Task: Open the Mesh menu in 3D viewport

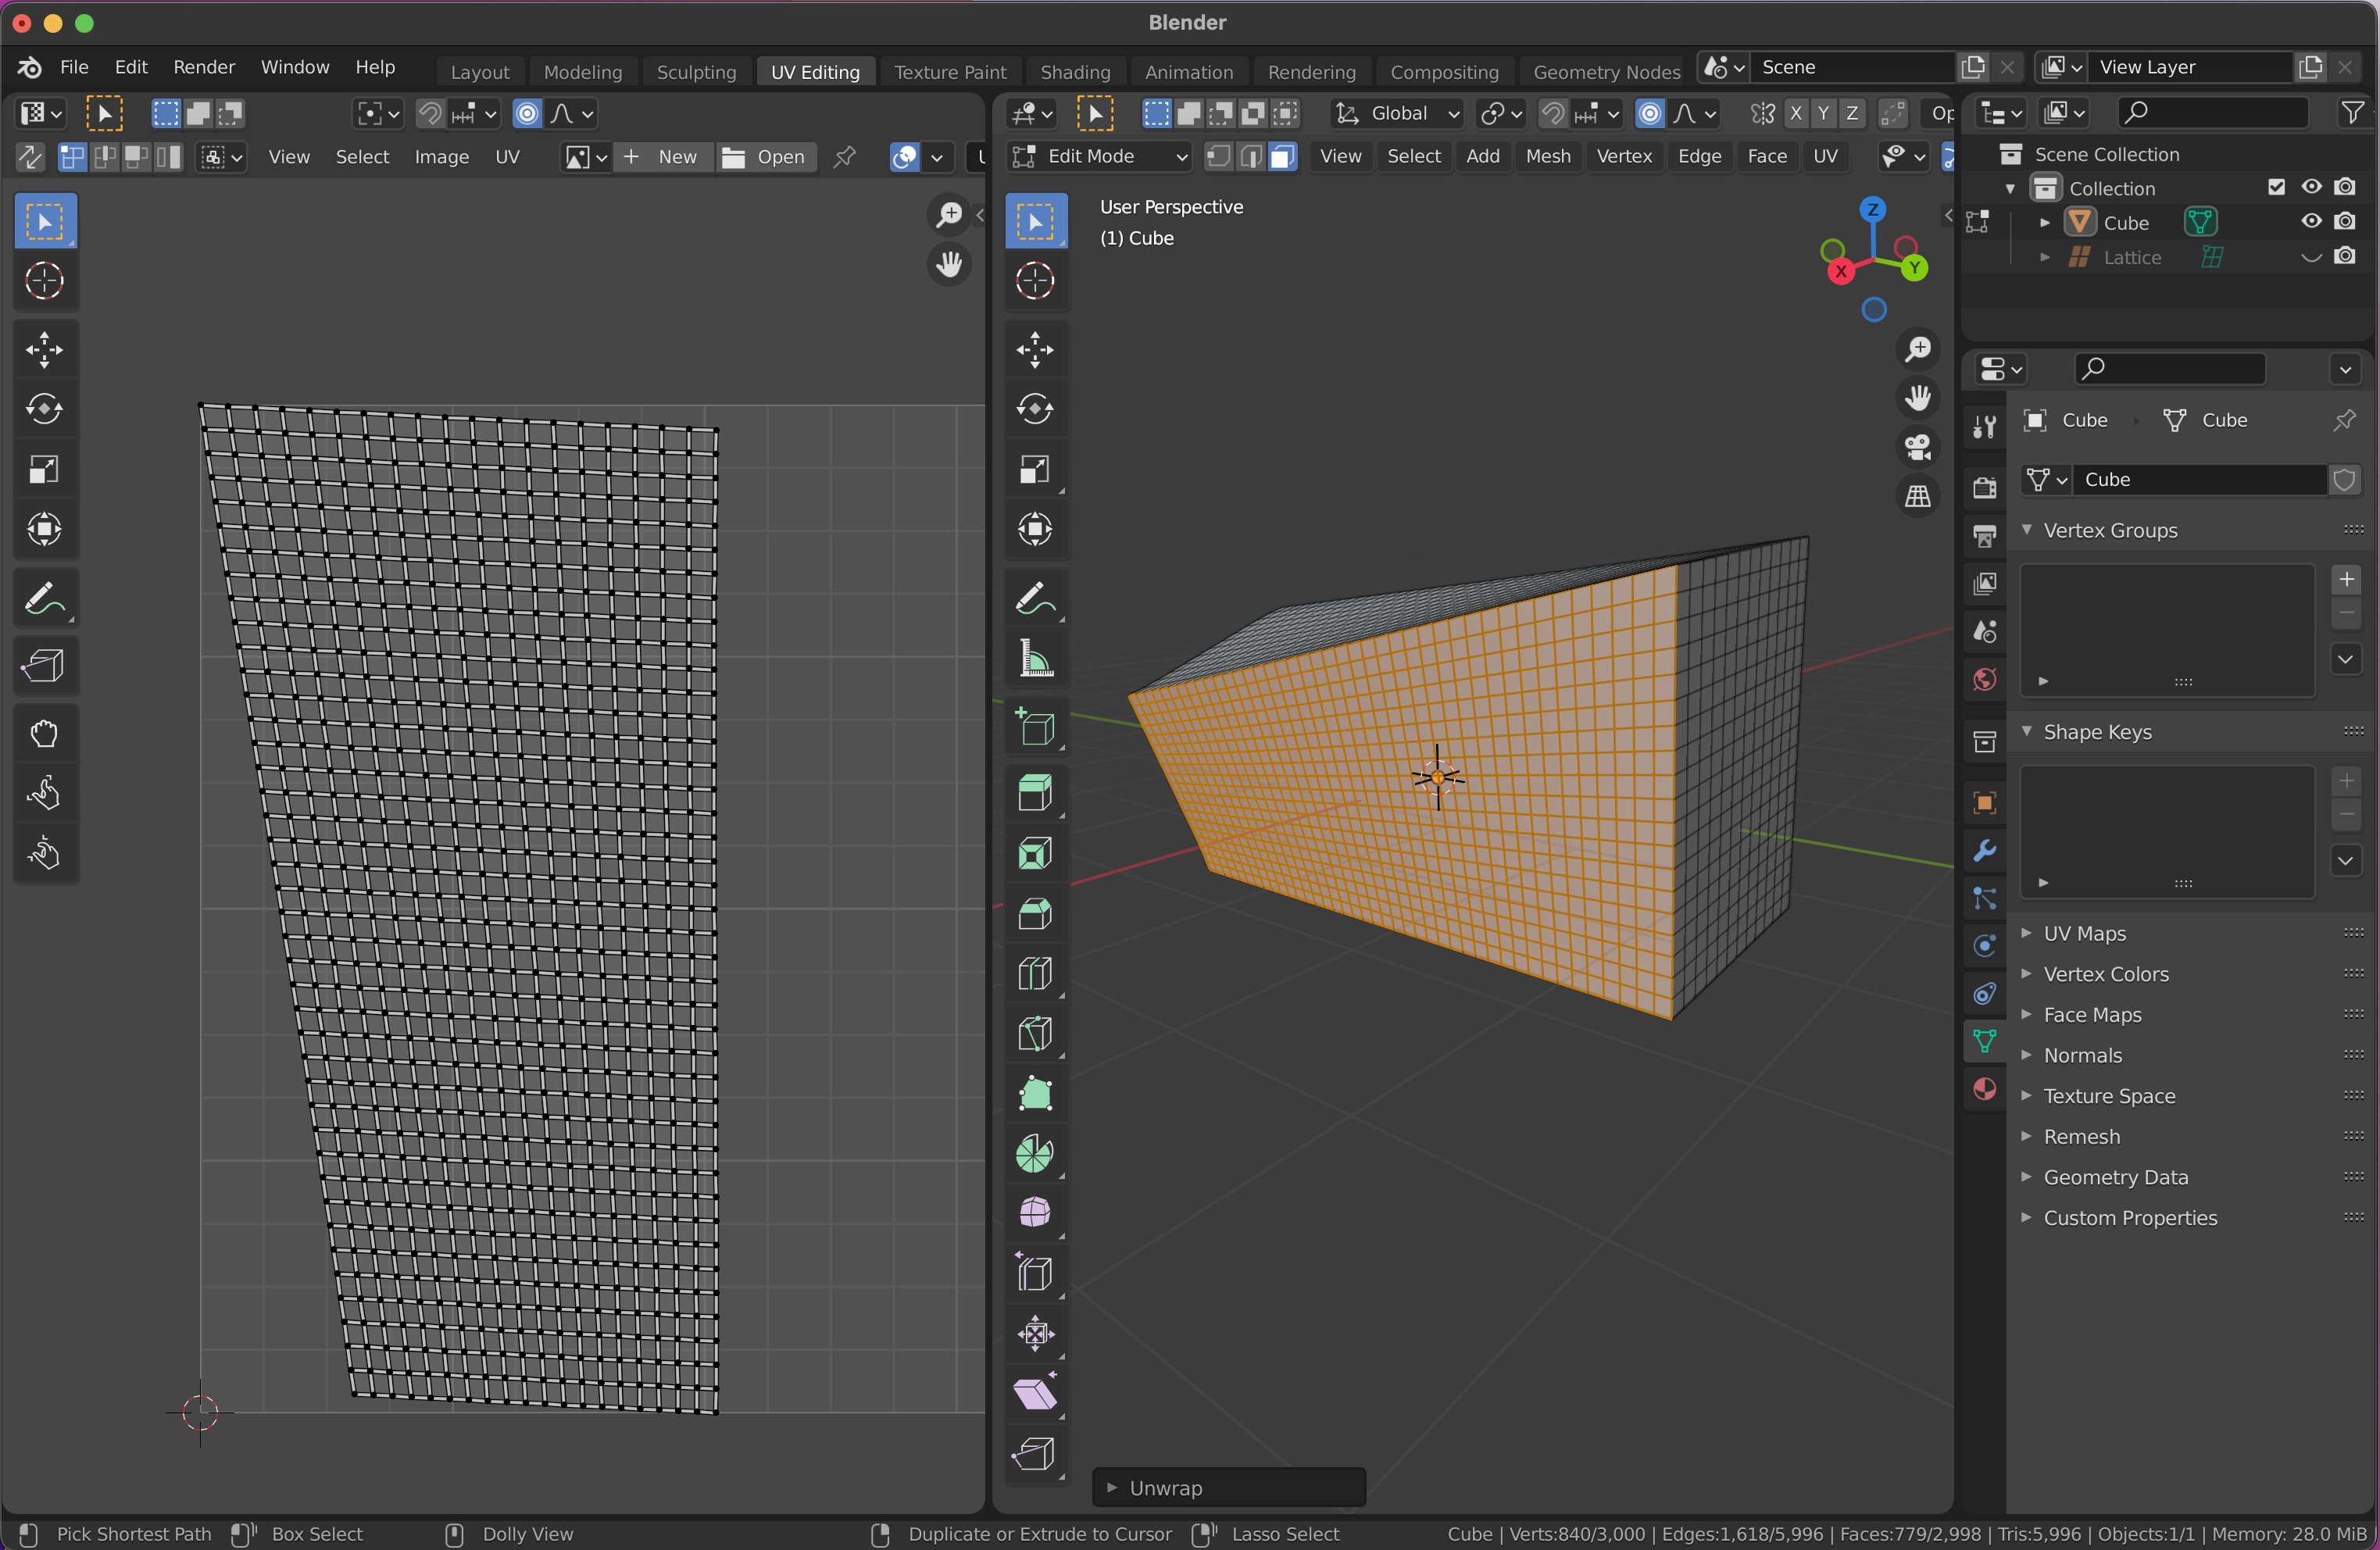Action: click(x=1547, y=157)
